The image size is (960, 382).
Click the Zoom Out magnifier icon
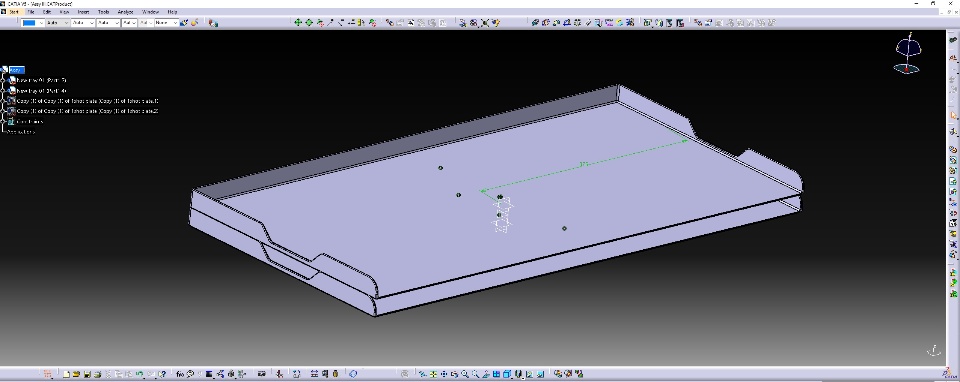pos(476,374)
